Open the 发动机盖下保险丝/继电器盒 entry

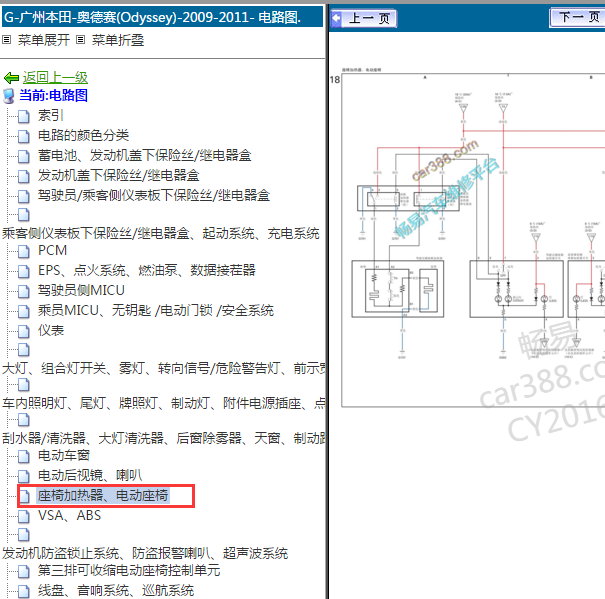[118, 175]
